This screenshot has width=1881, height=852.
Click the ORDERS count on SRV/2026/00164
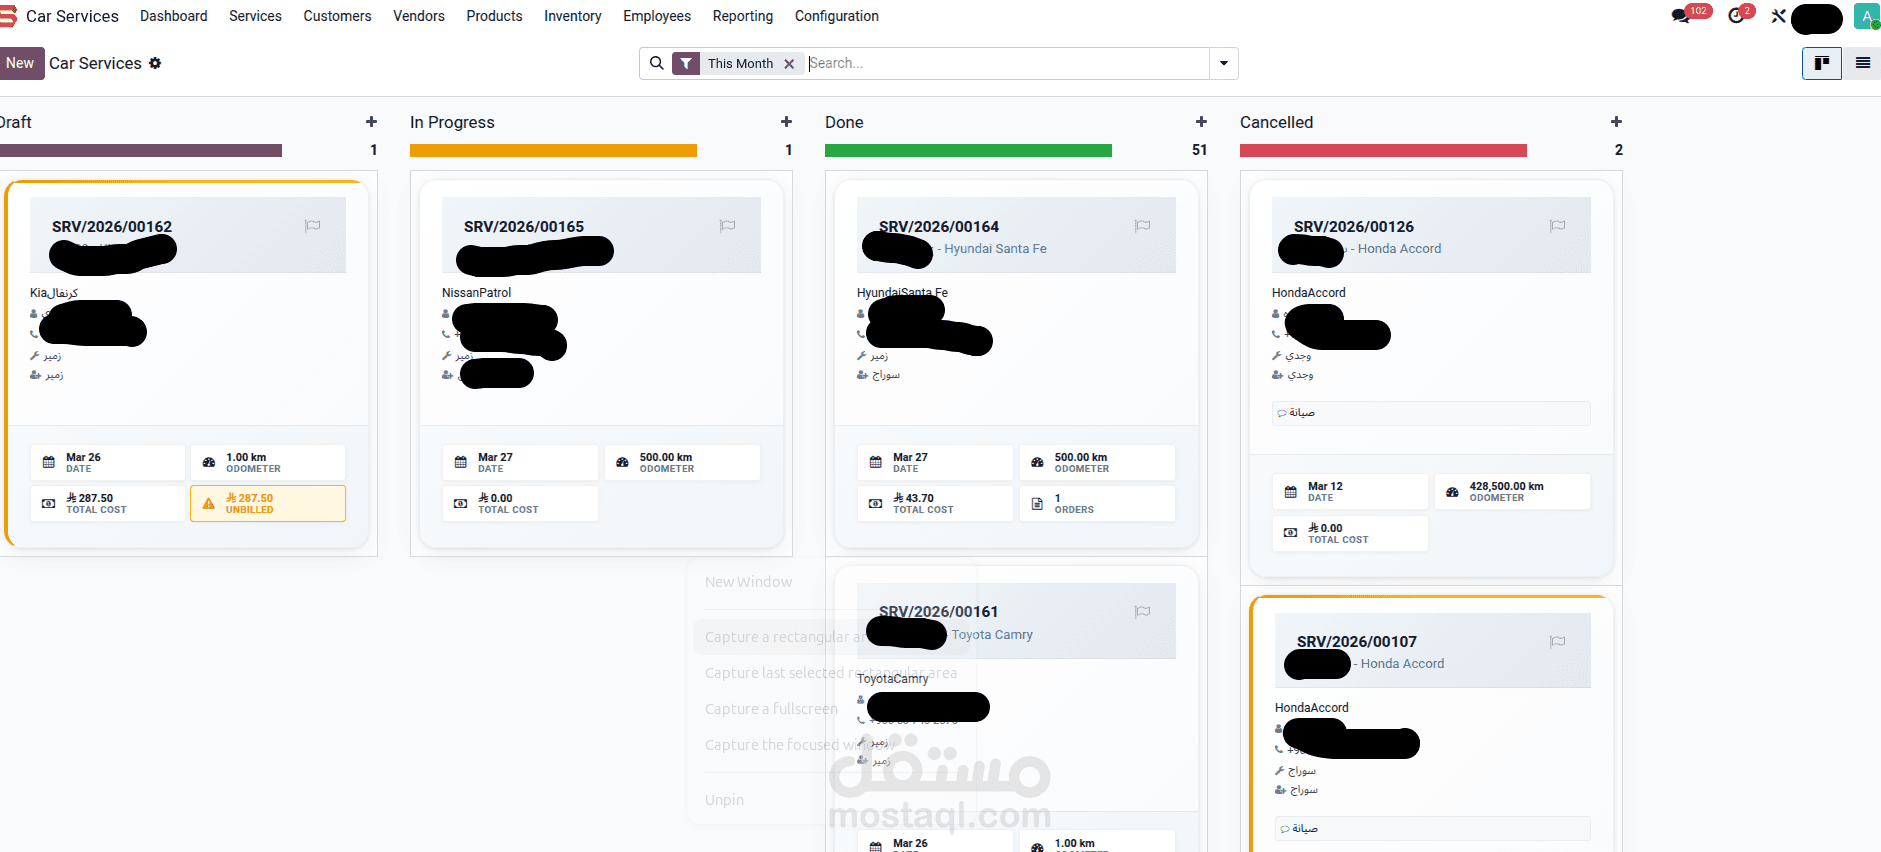[1097, 503]
